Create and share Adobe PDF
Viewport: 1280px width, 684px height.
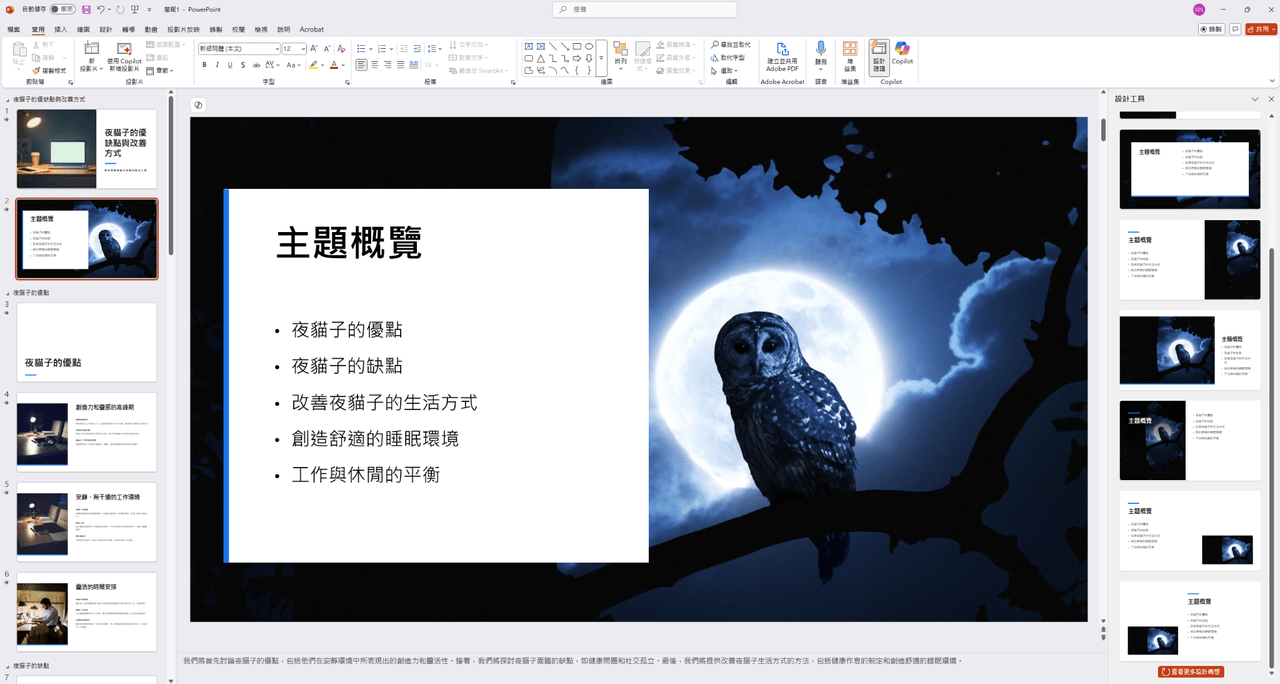click(x=782, y=58)
